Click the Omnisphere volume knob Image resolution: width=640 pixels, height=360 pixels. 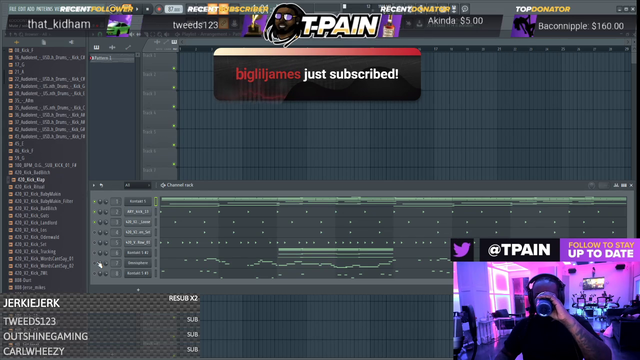pyautogui.click(x=106, y=263)
